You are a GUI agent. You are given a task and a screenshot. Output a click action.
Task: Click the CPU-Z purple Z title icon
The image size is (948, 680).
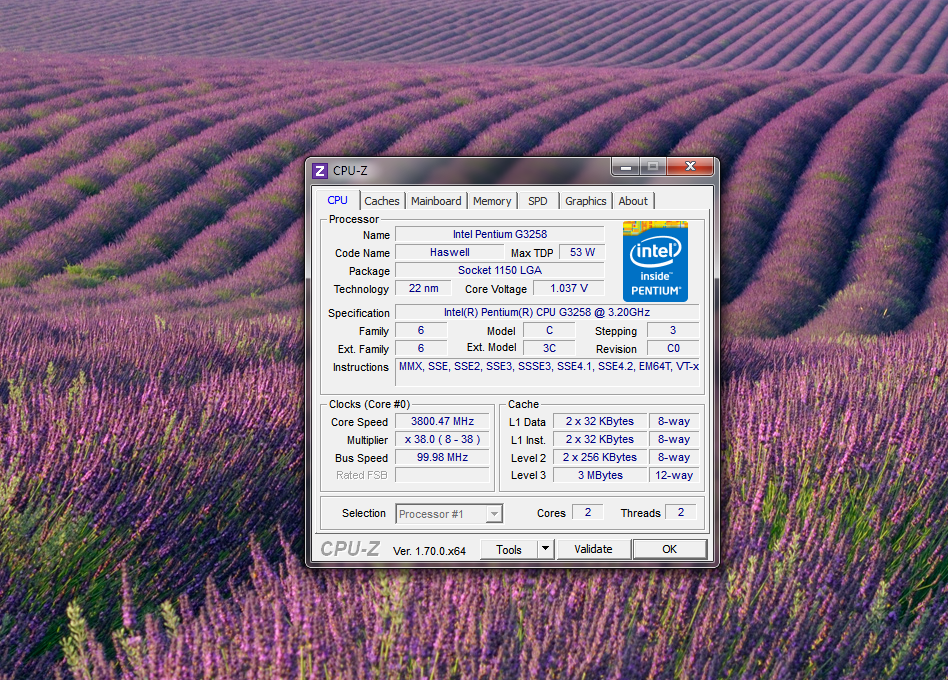(x=320, y=171)
